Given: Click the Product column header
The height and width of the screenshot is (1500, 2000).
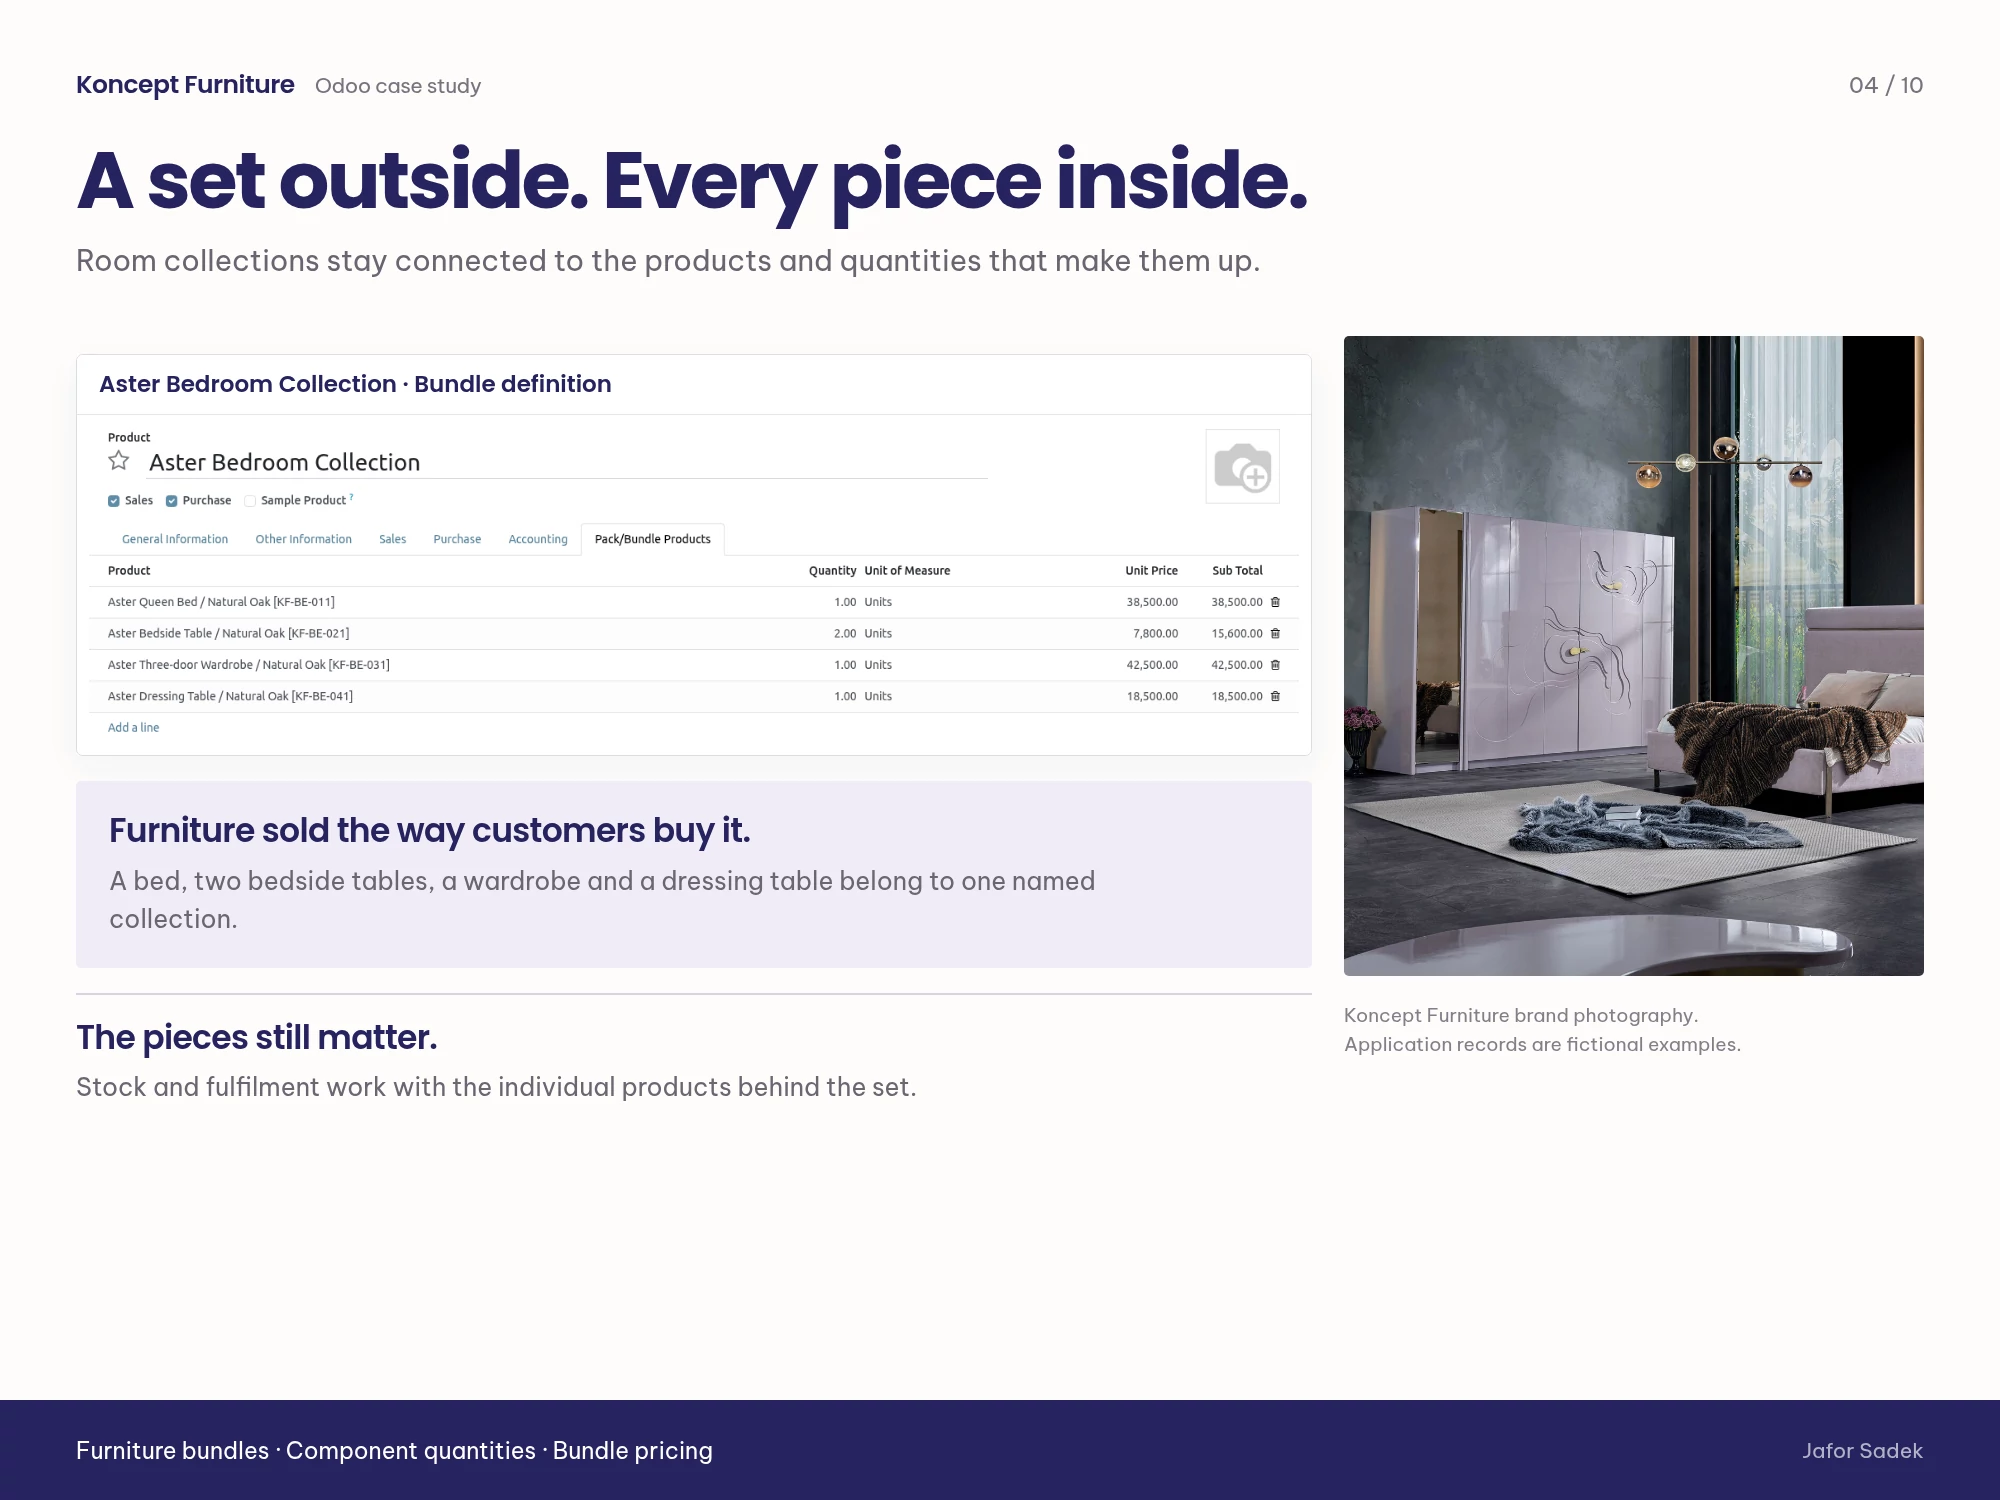Looking at the screenshot, I should pyautogui.click(x=129, y=571).
